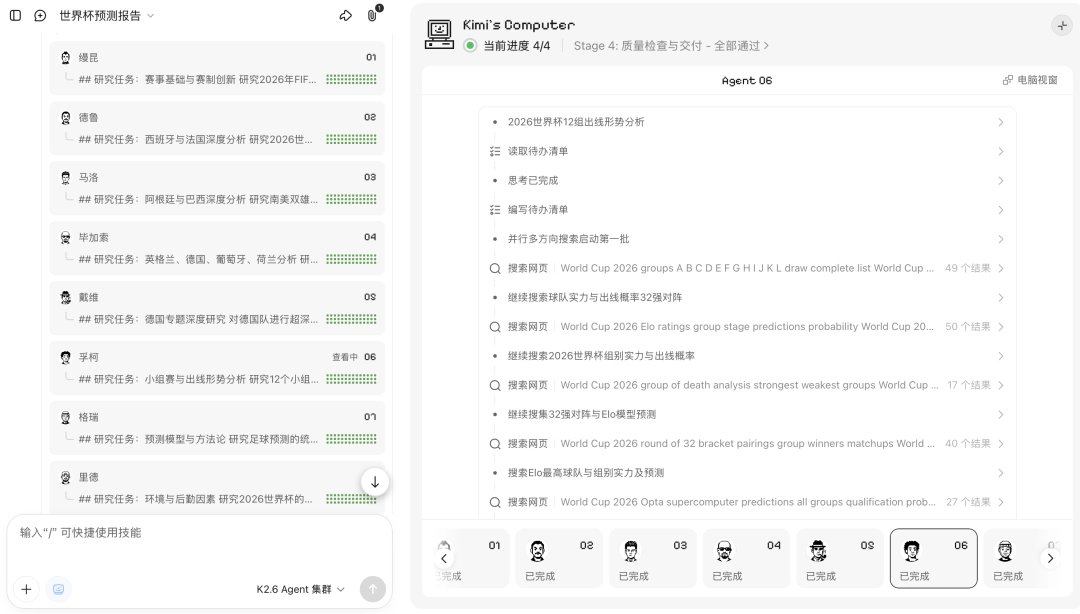Open search row with 49 个结果
The image size is (1080, 614).
point(747,268)
